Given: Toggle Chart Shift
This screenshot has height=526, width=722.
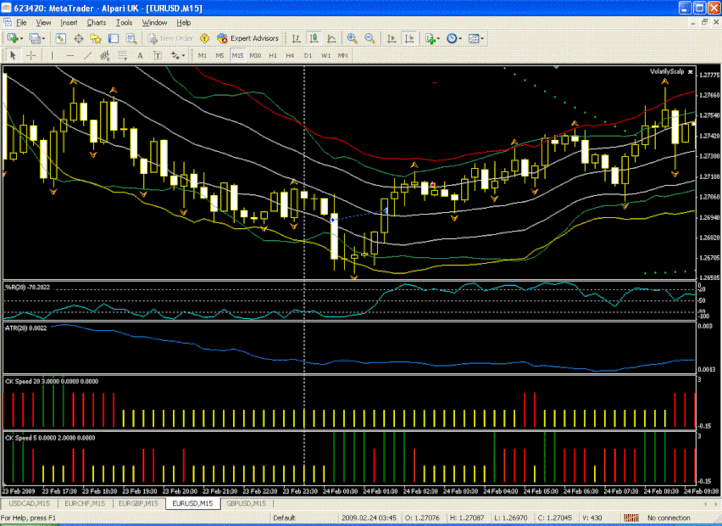Looking at the screenshot, I should (409, 39).
